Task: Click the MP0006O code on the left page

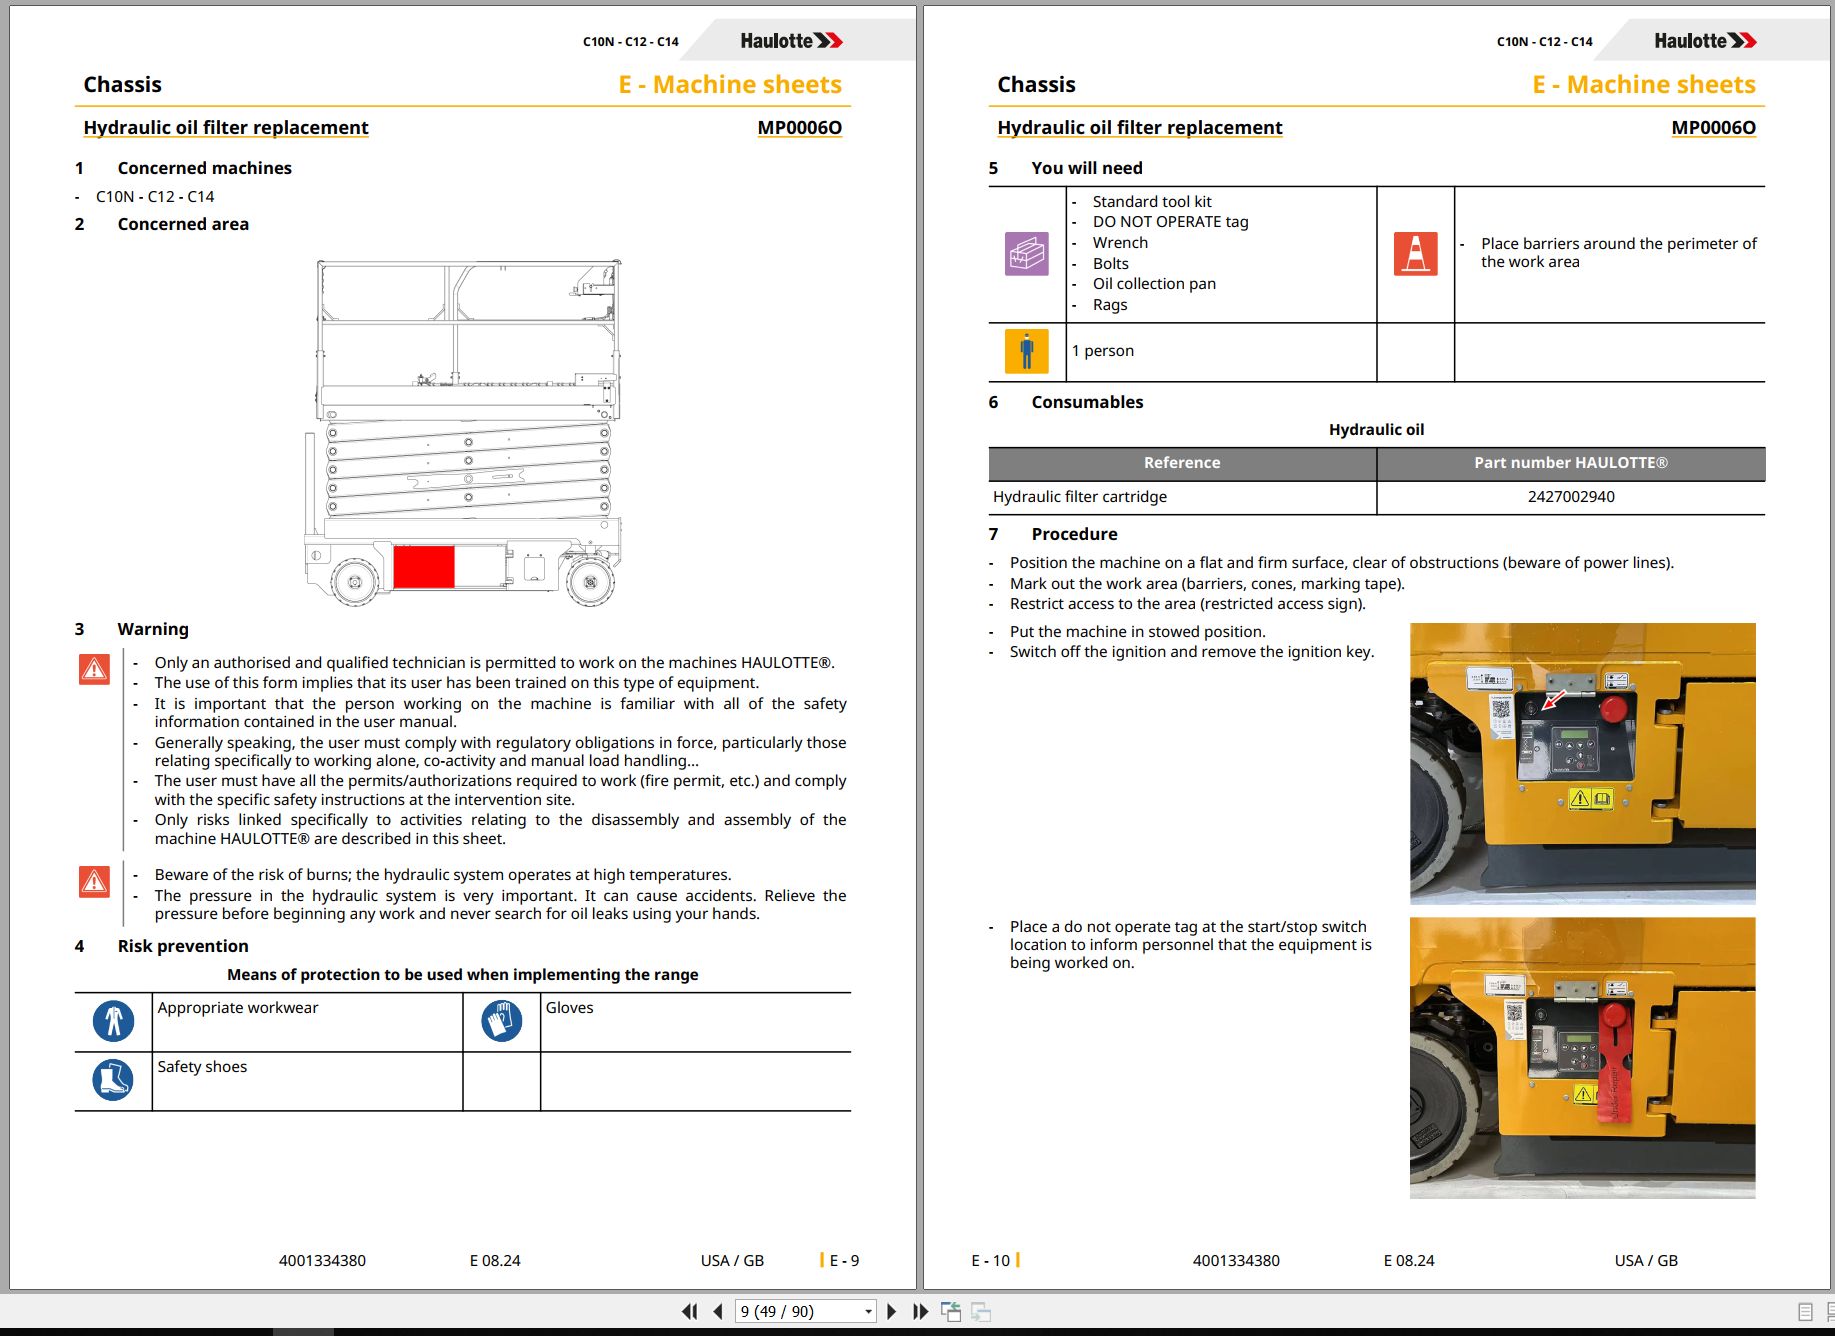Action: click(x=799, y=127)
